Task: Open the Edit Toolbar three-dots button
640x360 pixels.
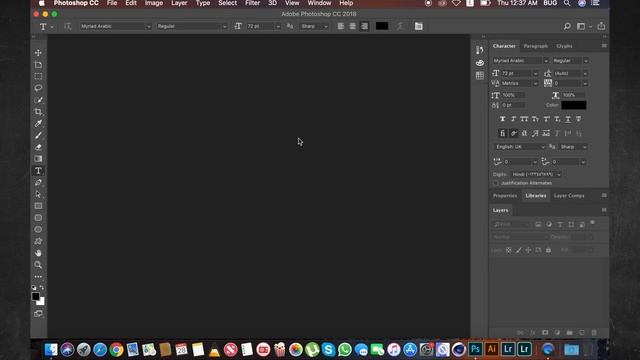Action: point(38,277)
